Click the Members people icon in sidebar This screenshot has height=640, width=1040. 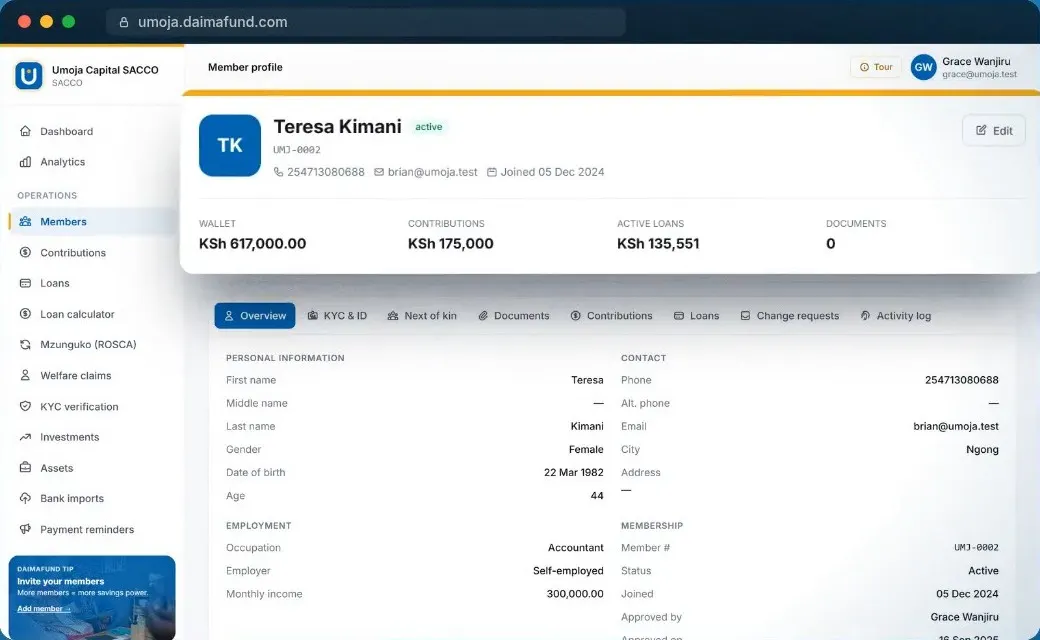(x=25, y=222)
